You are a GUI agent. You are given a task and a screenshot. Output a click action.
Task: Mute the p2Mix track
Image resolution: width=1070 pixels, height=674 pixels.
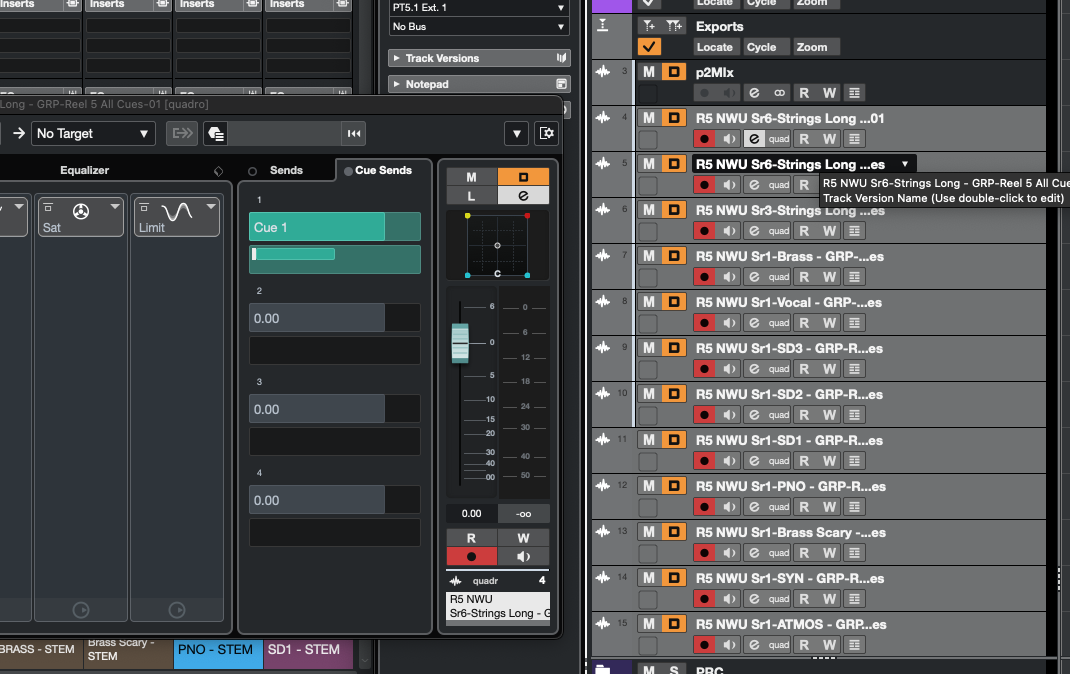tap(648, 72)
